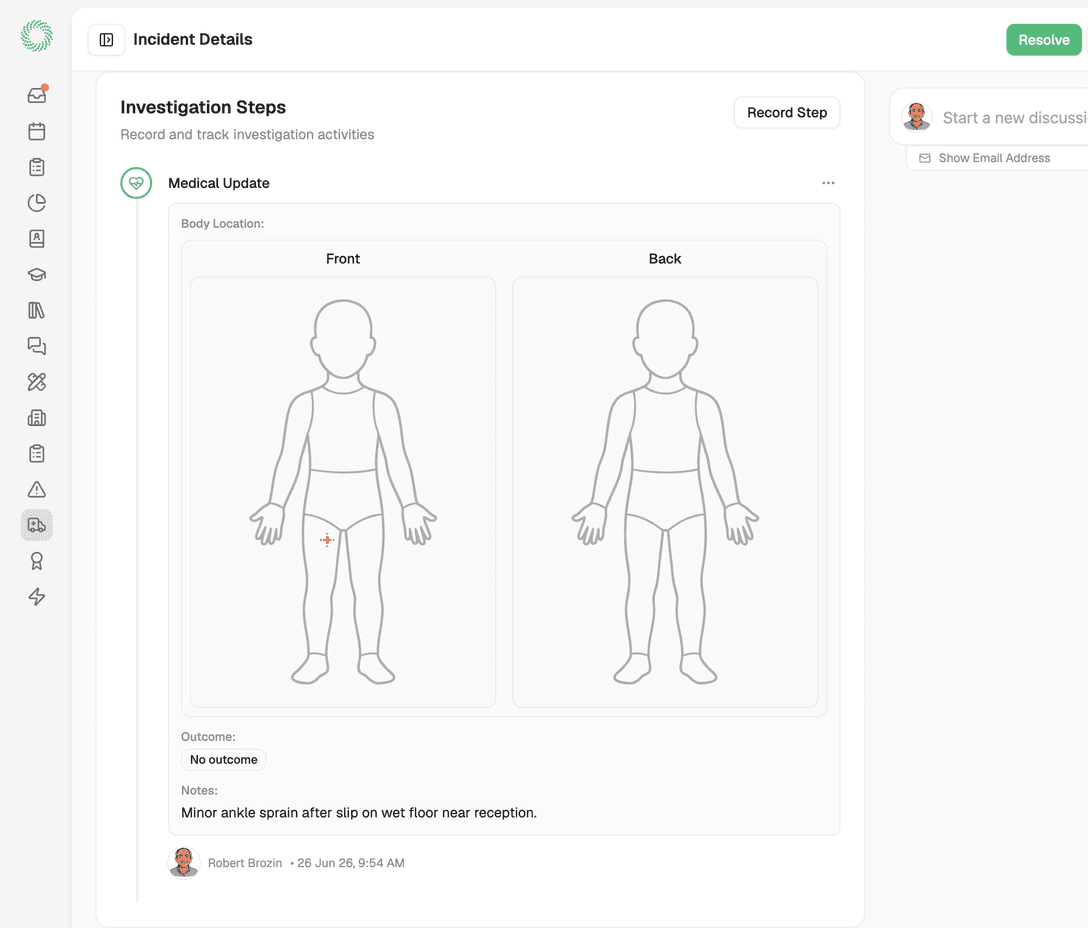Click Show Email Address
Image resolution: width=1088 pixels, height=928 pixels.
pos(994,158)
